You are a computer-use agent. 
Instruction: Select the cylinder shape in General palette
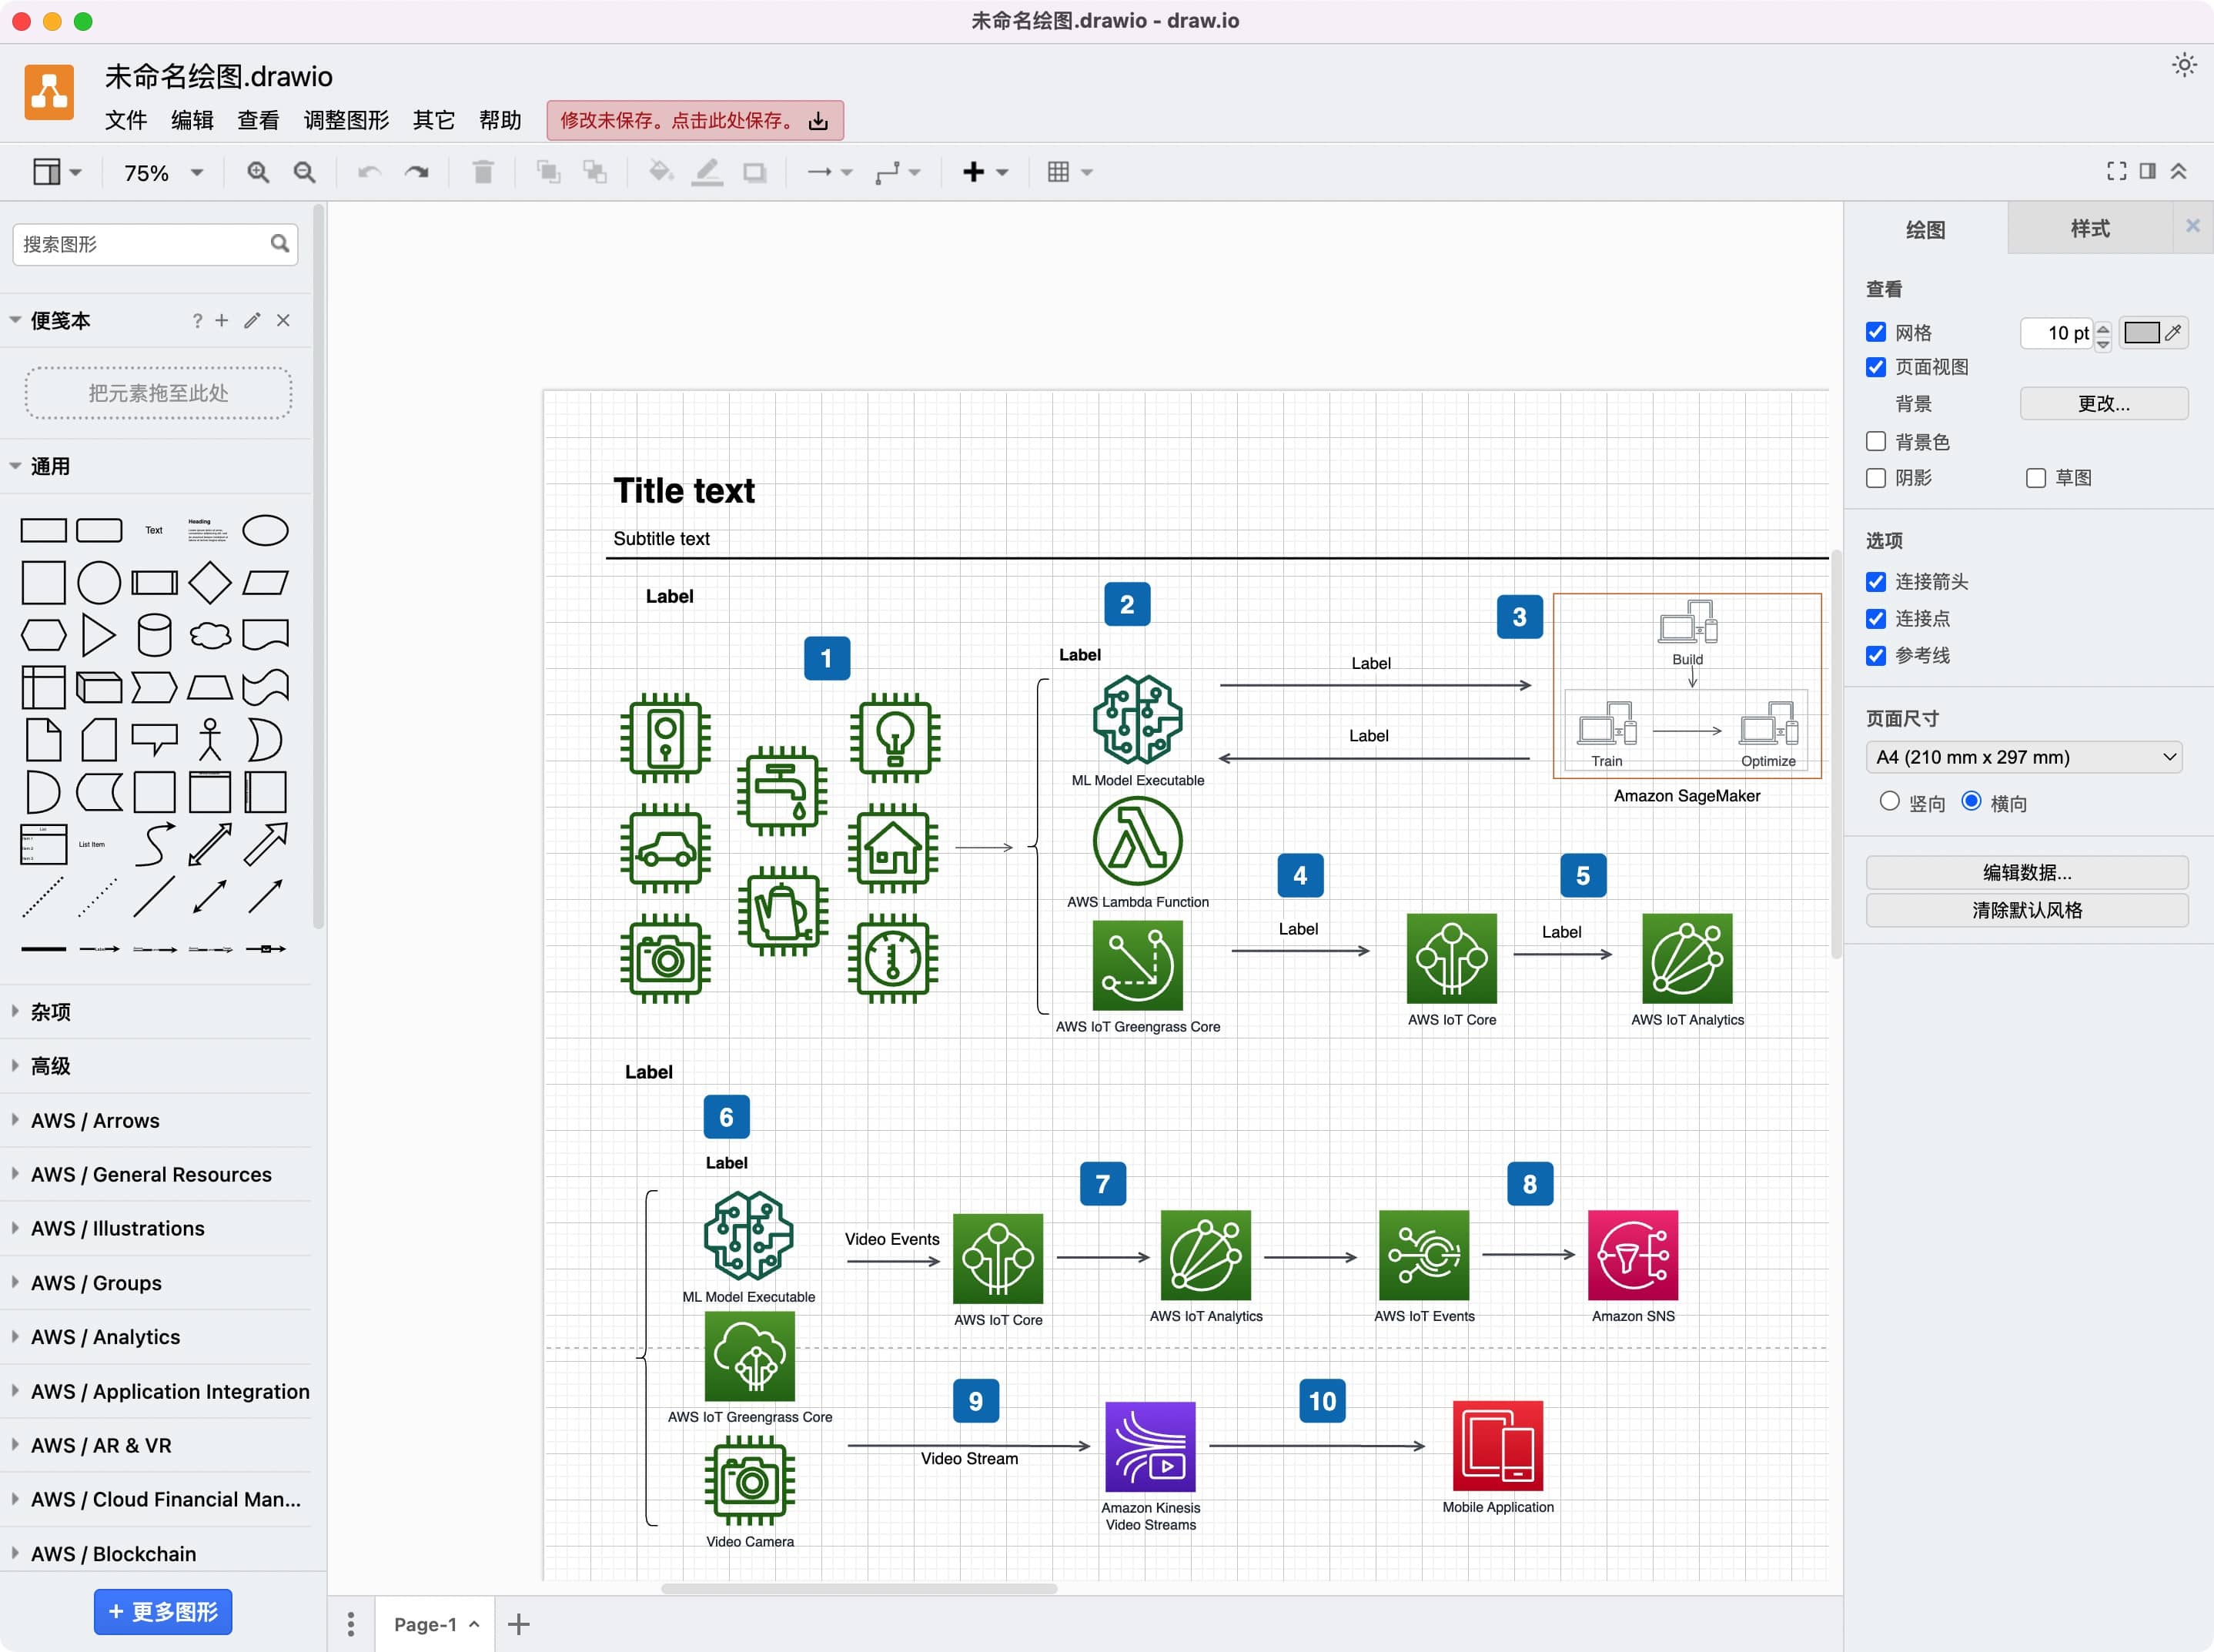pyautogui.click(x=154, y=634)
